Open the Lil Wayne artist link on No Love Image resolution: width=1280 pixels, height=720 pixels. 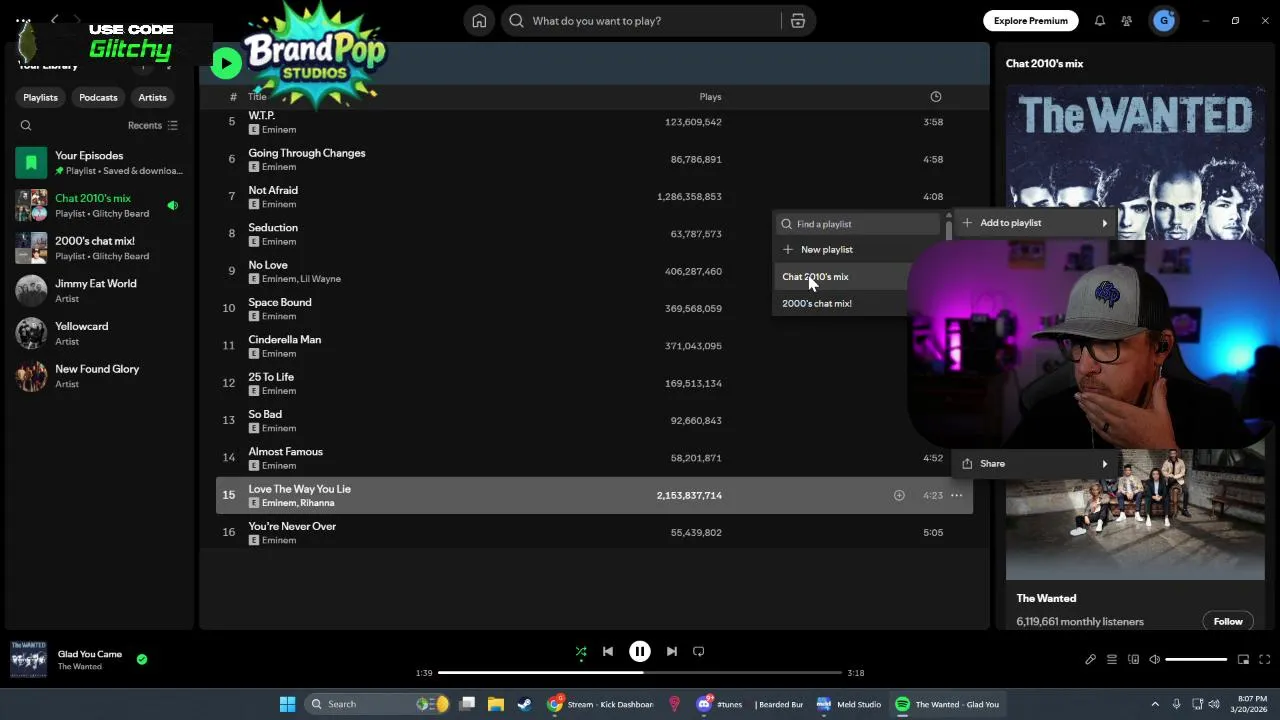[x=321, y=279]
